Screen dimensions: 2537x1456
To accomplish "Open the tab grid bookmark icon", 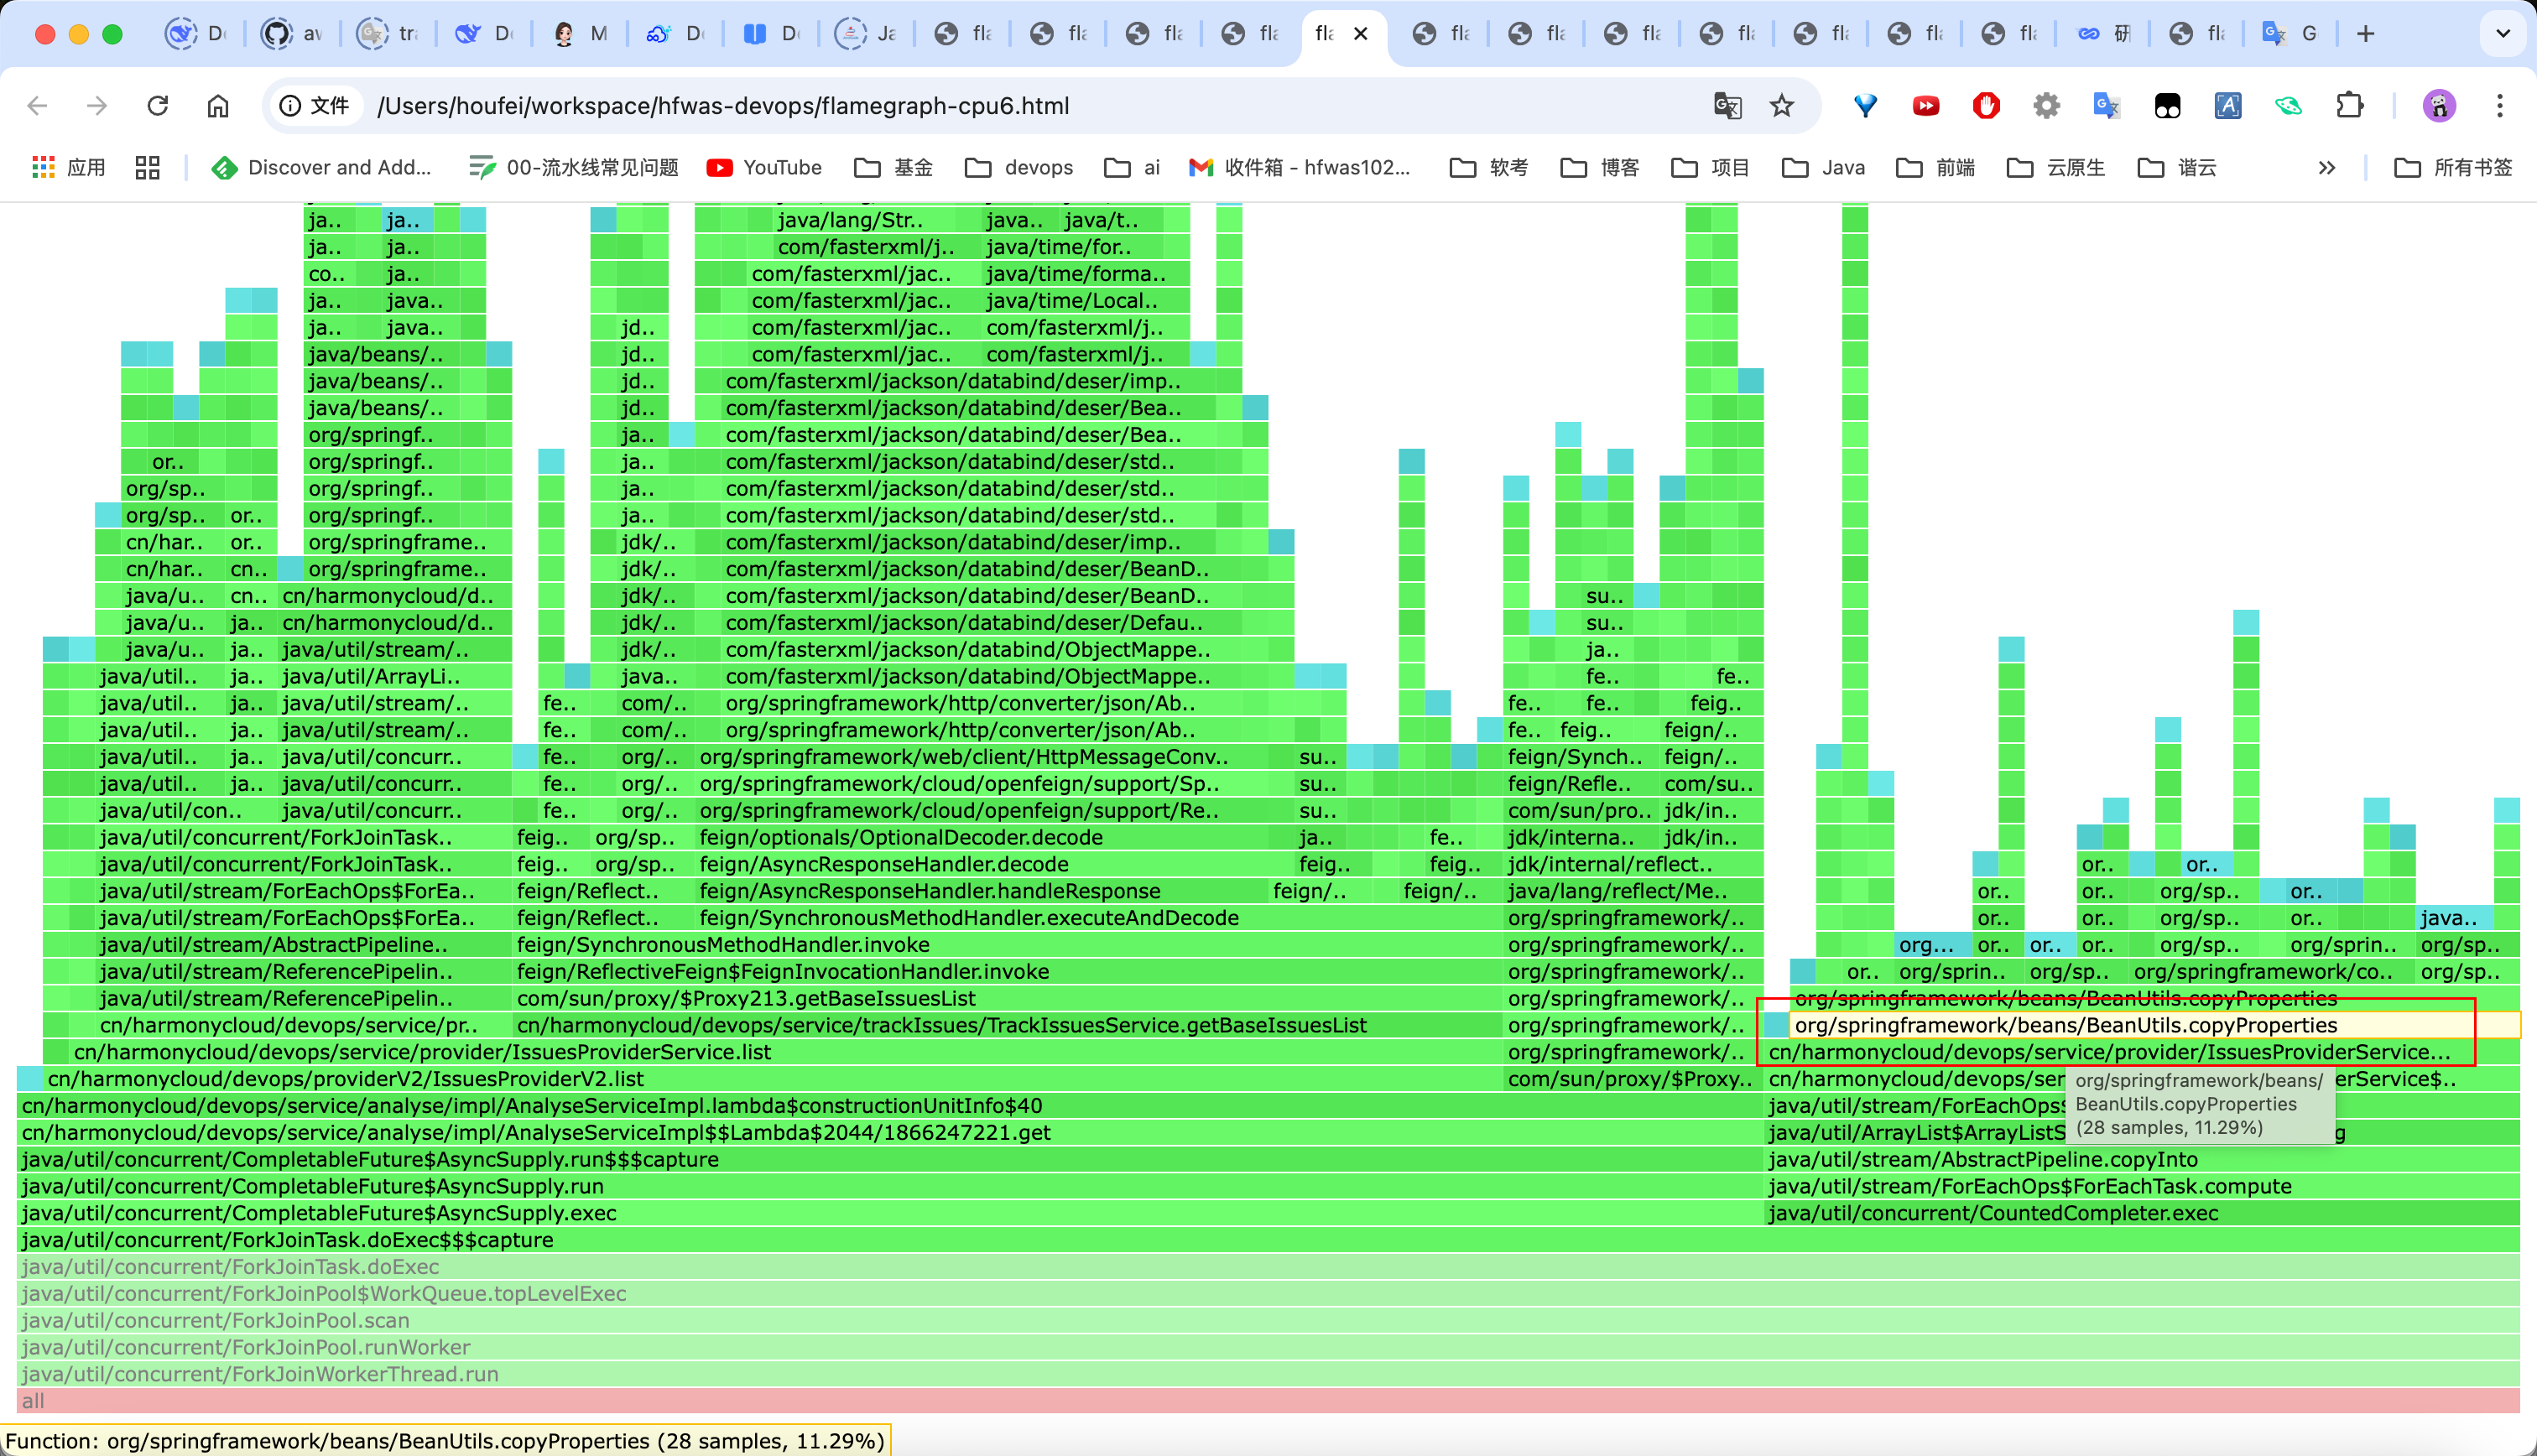I will [x=148, y=168].
